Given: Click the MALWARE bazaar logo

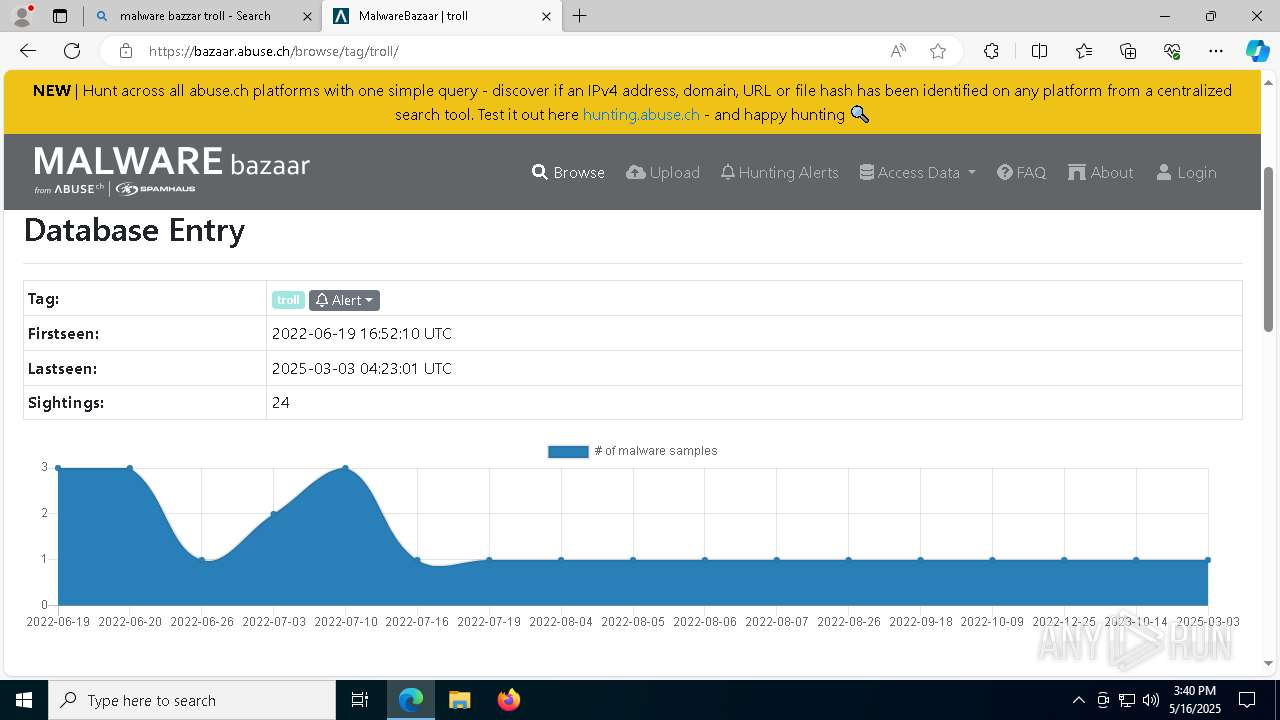Looking at the screenshot, I should pos(172,171).
